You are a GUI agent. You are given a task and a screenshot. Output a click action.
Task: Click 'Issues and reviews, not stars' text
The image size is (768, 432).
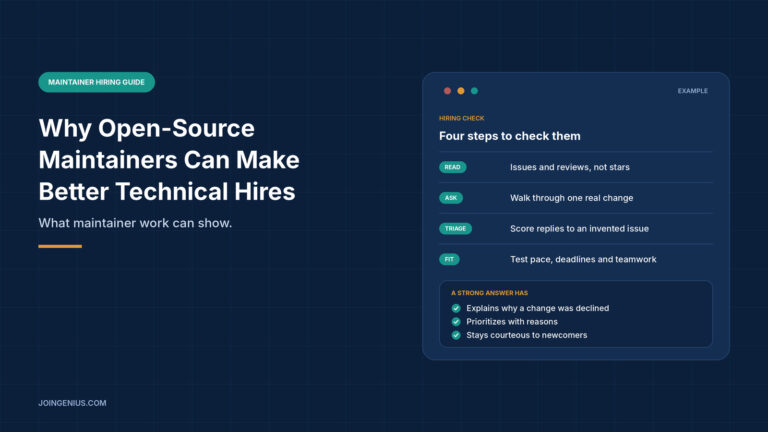[570, 167]
